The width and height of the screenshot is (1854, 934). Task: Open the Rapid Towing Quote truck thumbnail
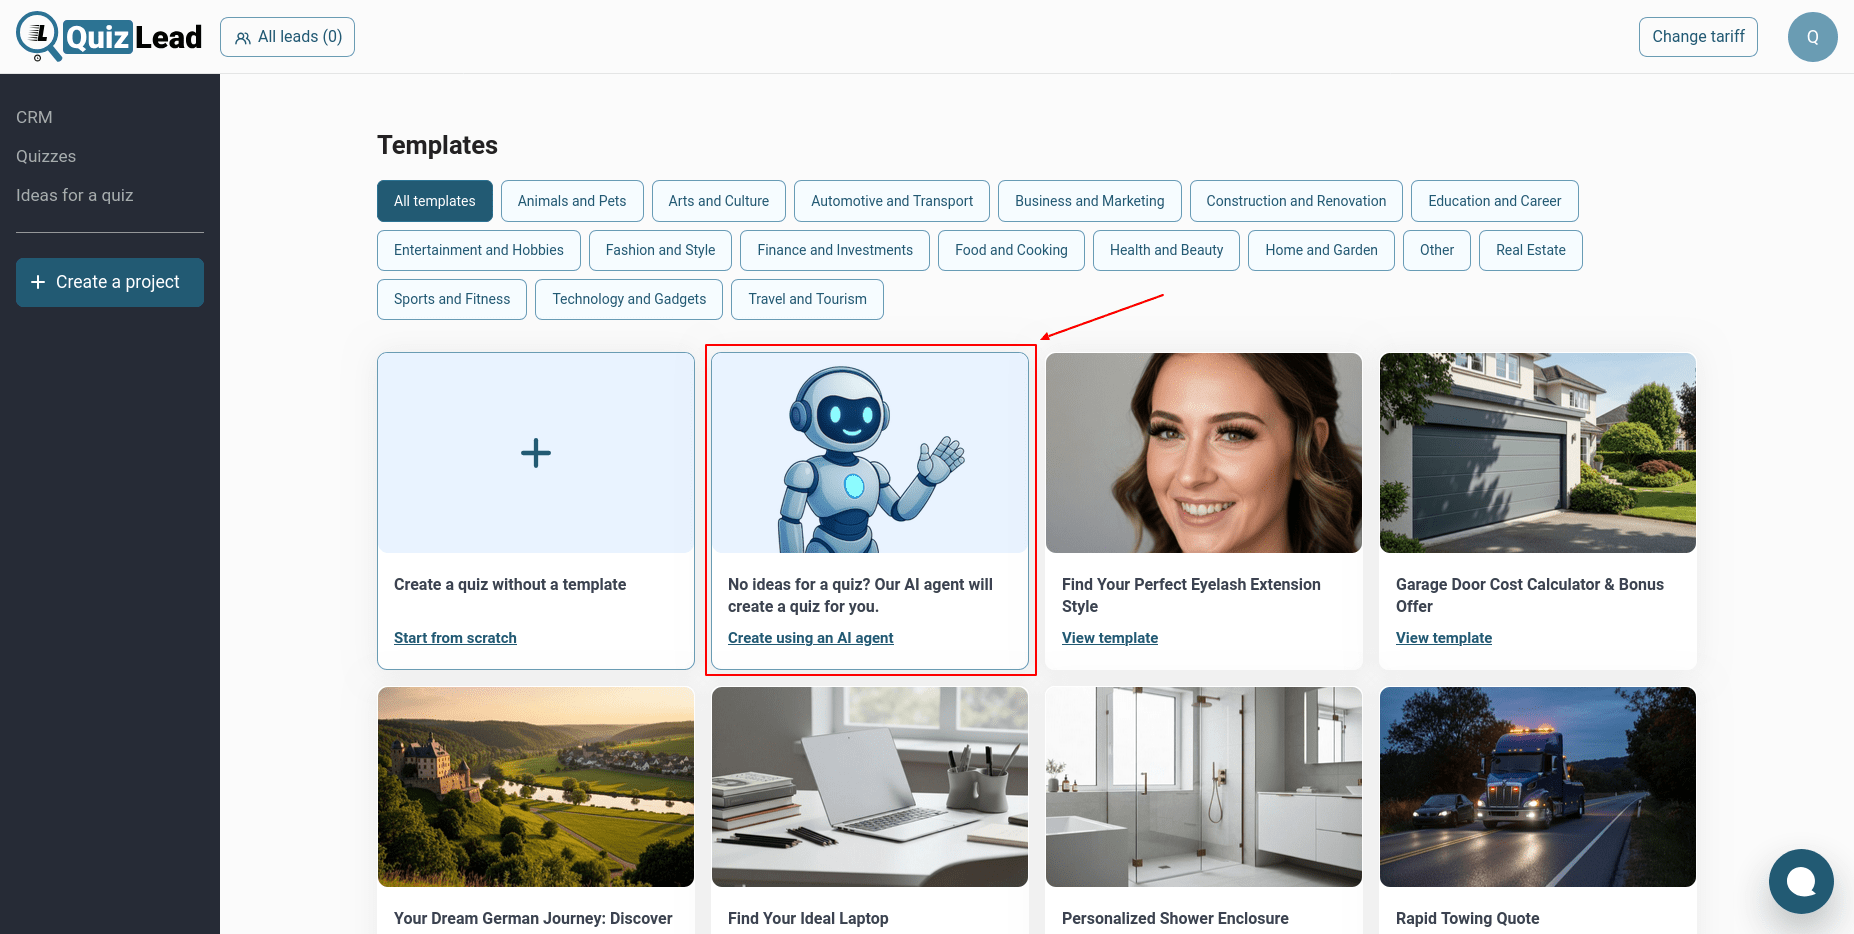point(1537,787)
